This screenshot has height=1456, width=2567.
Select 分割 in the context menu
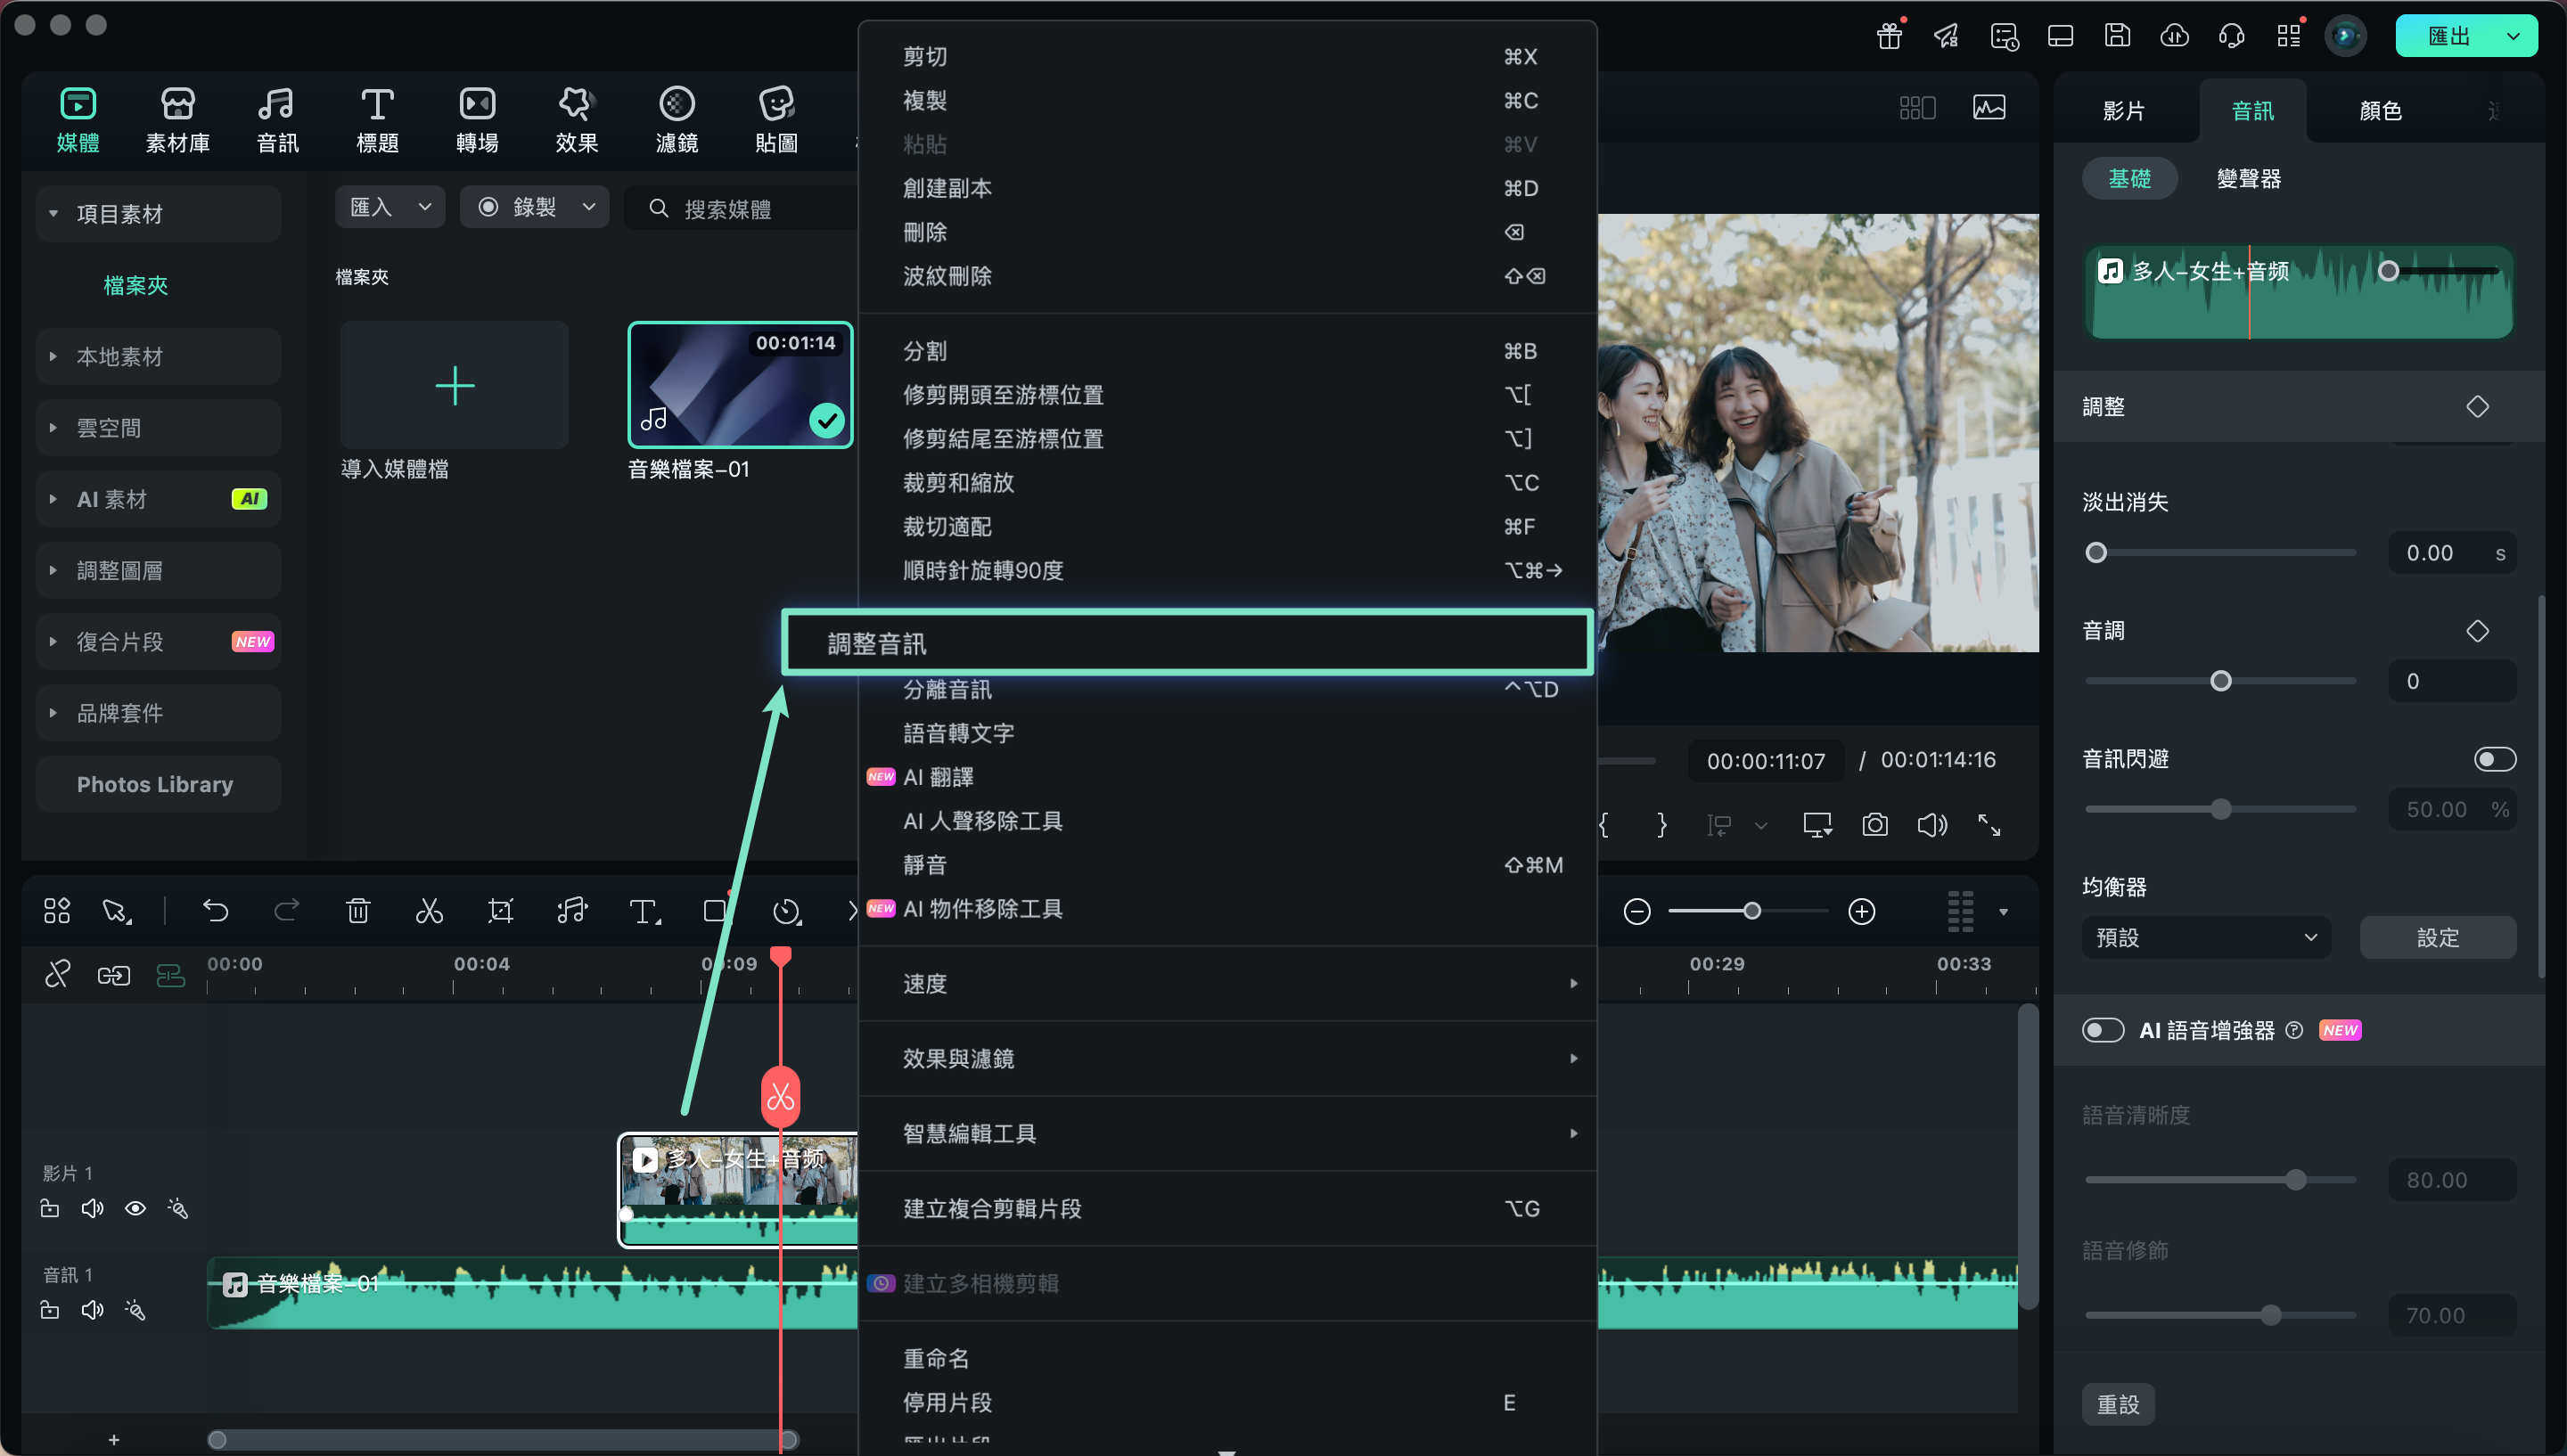tap(1227, 351)
